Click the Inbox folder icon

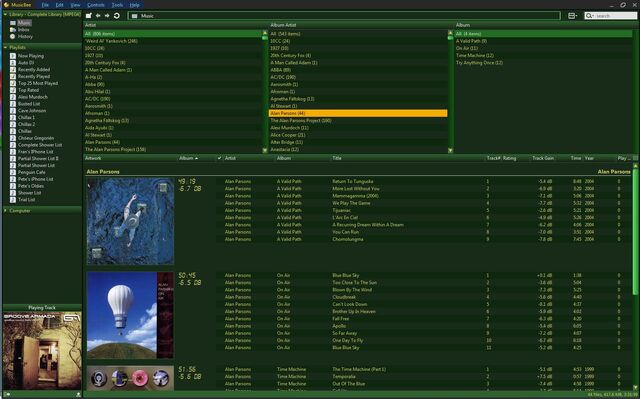[x=13, y=30]
